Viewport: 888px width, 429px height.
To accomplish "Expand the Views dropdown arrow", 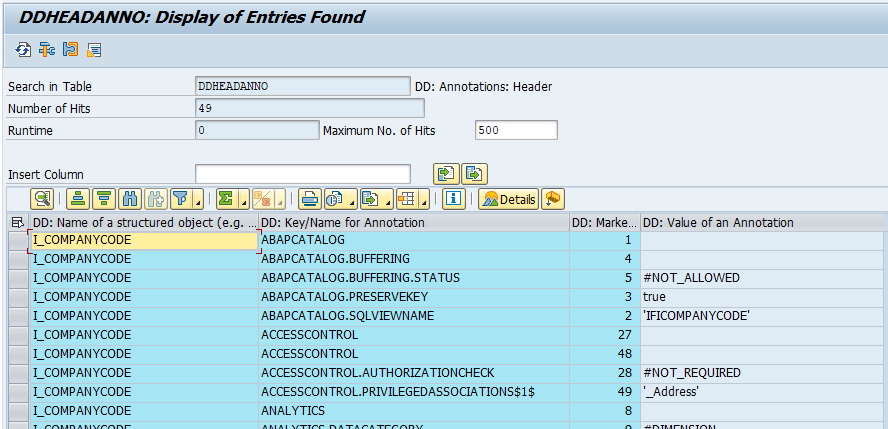I will click(x=352, y=199).
